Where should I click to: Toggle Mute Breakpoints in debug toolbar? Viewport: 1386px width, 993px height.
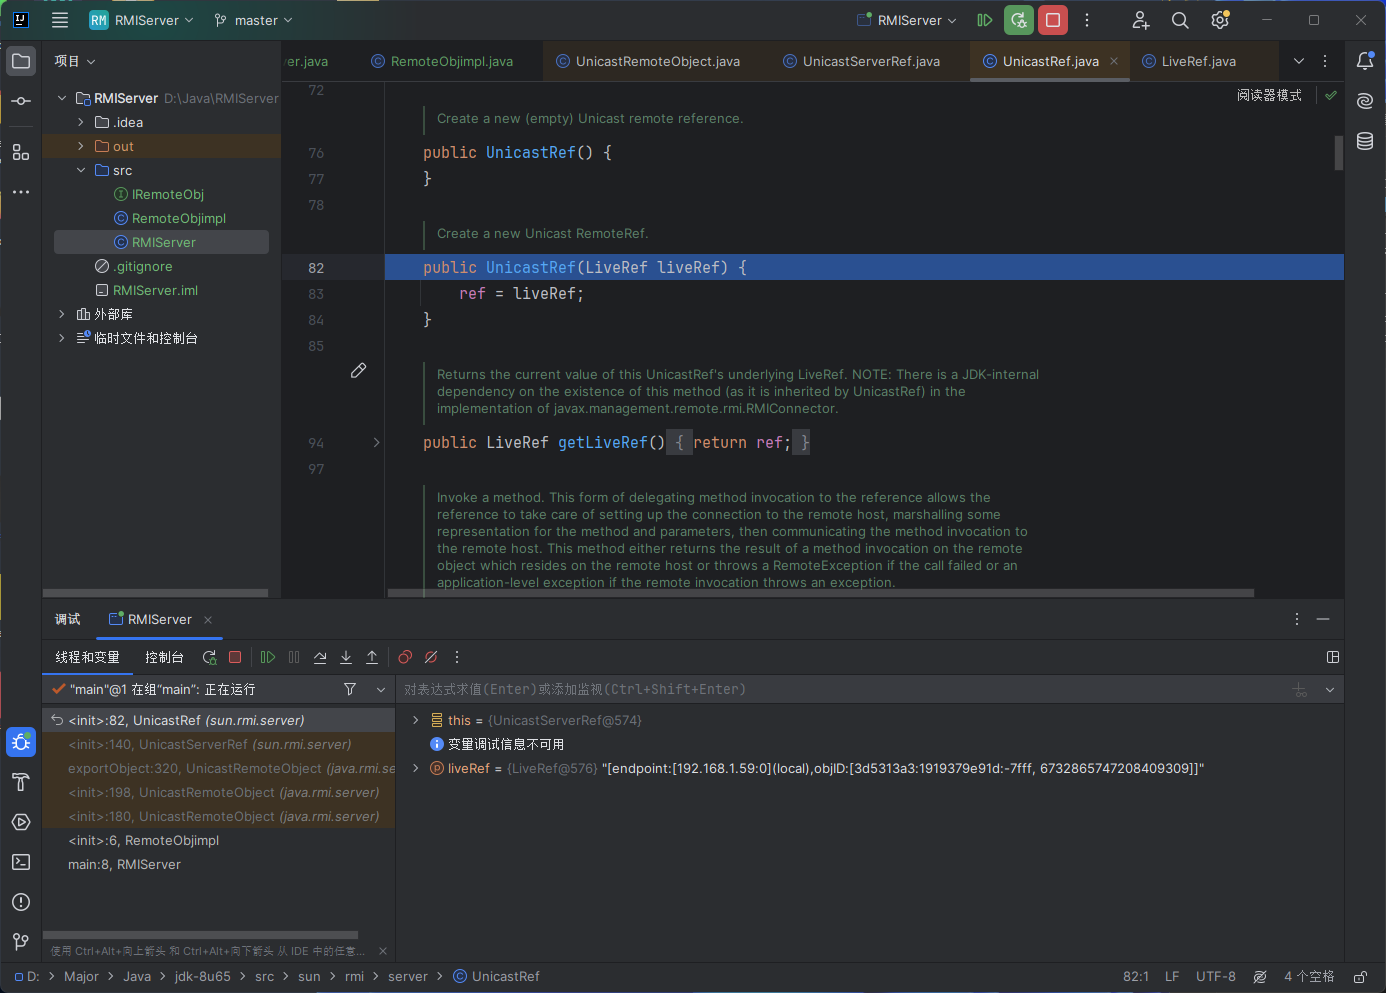431,657
